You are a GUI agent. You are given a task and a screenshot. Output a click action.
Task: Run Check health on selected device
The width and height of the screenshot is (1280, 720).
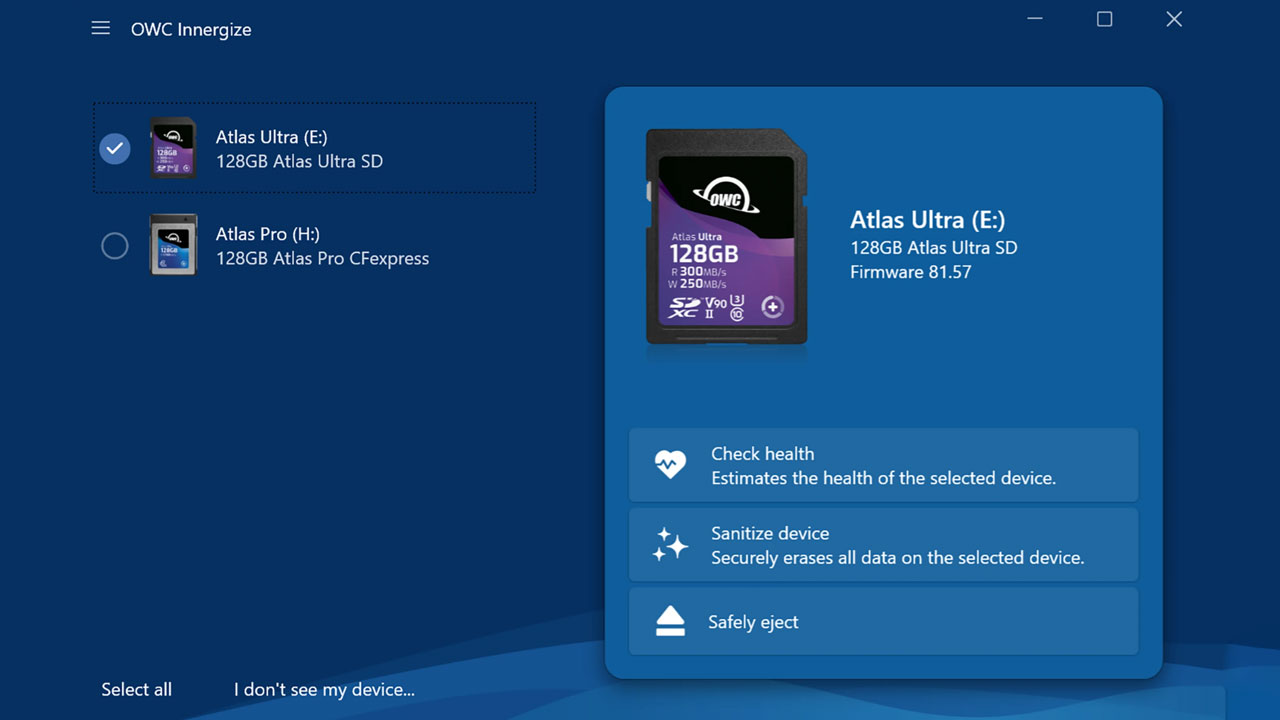click(883, 465)
